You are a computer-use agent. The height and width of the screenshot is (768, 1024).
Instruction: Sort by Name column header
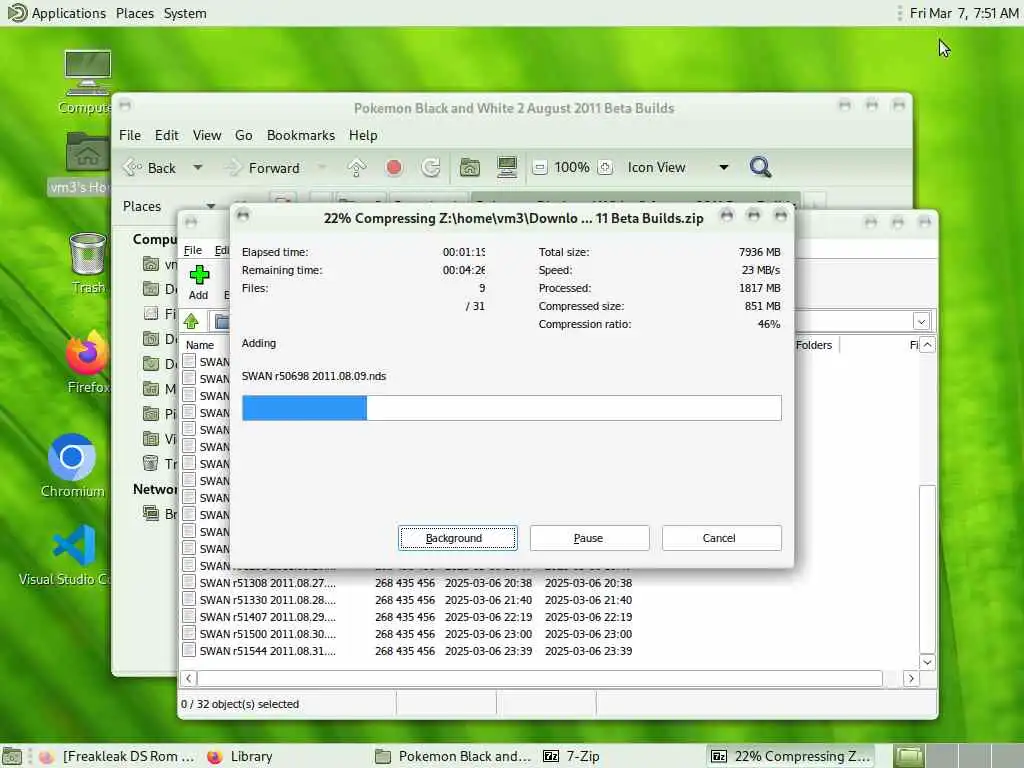[200, 345]
